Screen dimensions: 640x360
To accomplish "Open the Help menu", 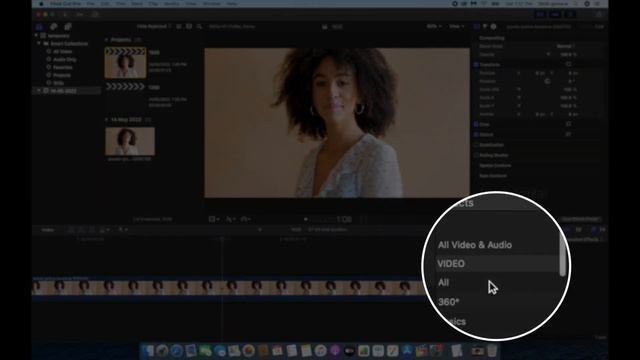I will 231,4.
